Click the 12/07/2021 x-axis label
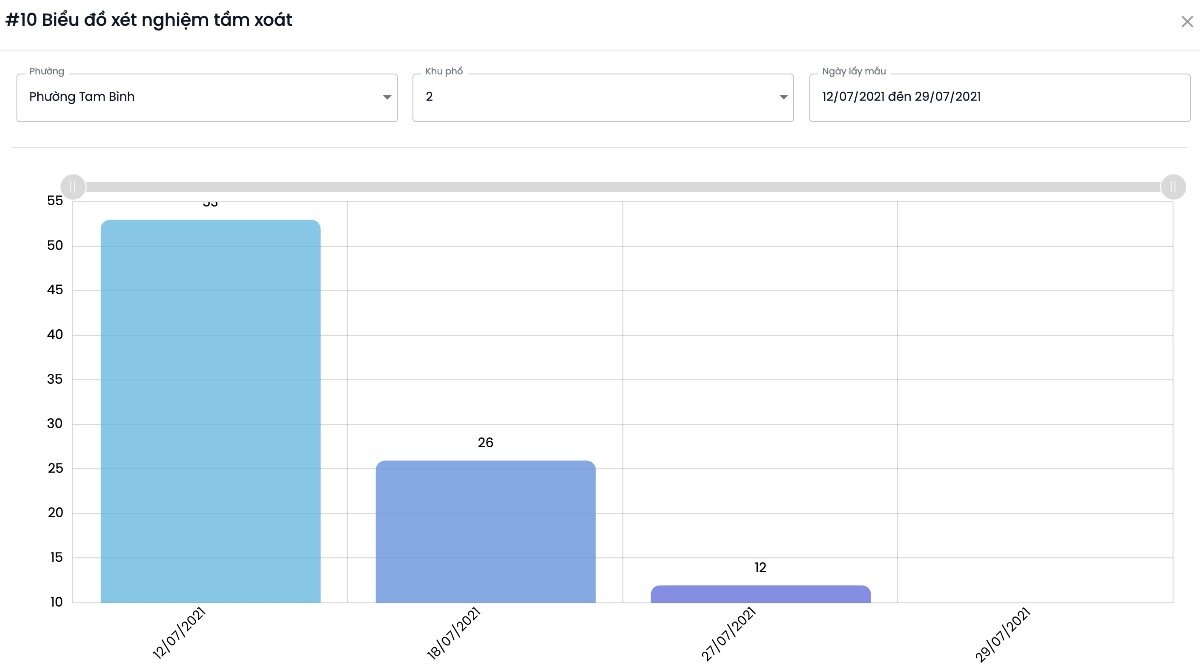Screen dimensions: 1200x669 pos(180,633)
